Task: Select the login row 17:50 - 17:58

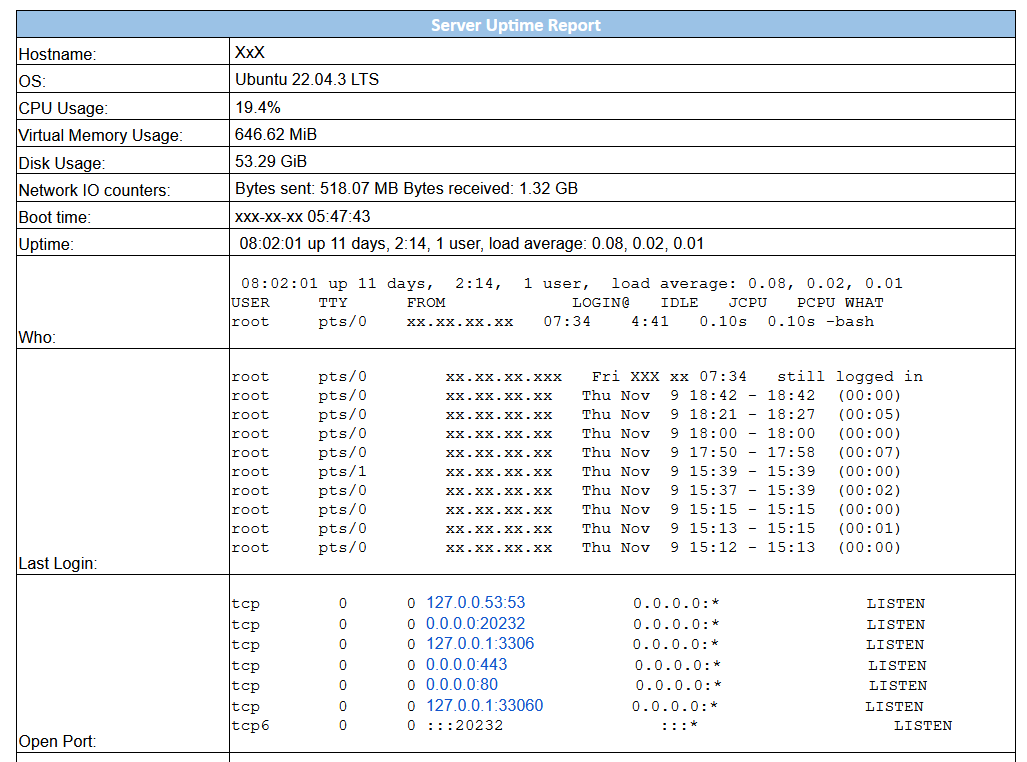Action: (x=567, y=453)
